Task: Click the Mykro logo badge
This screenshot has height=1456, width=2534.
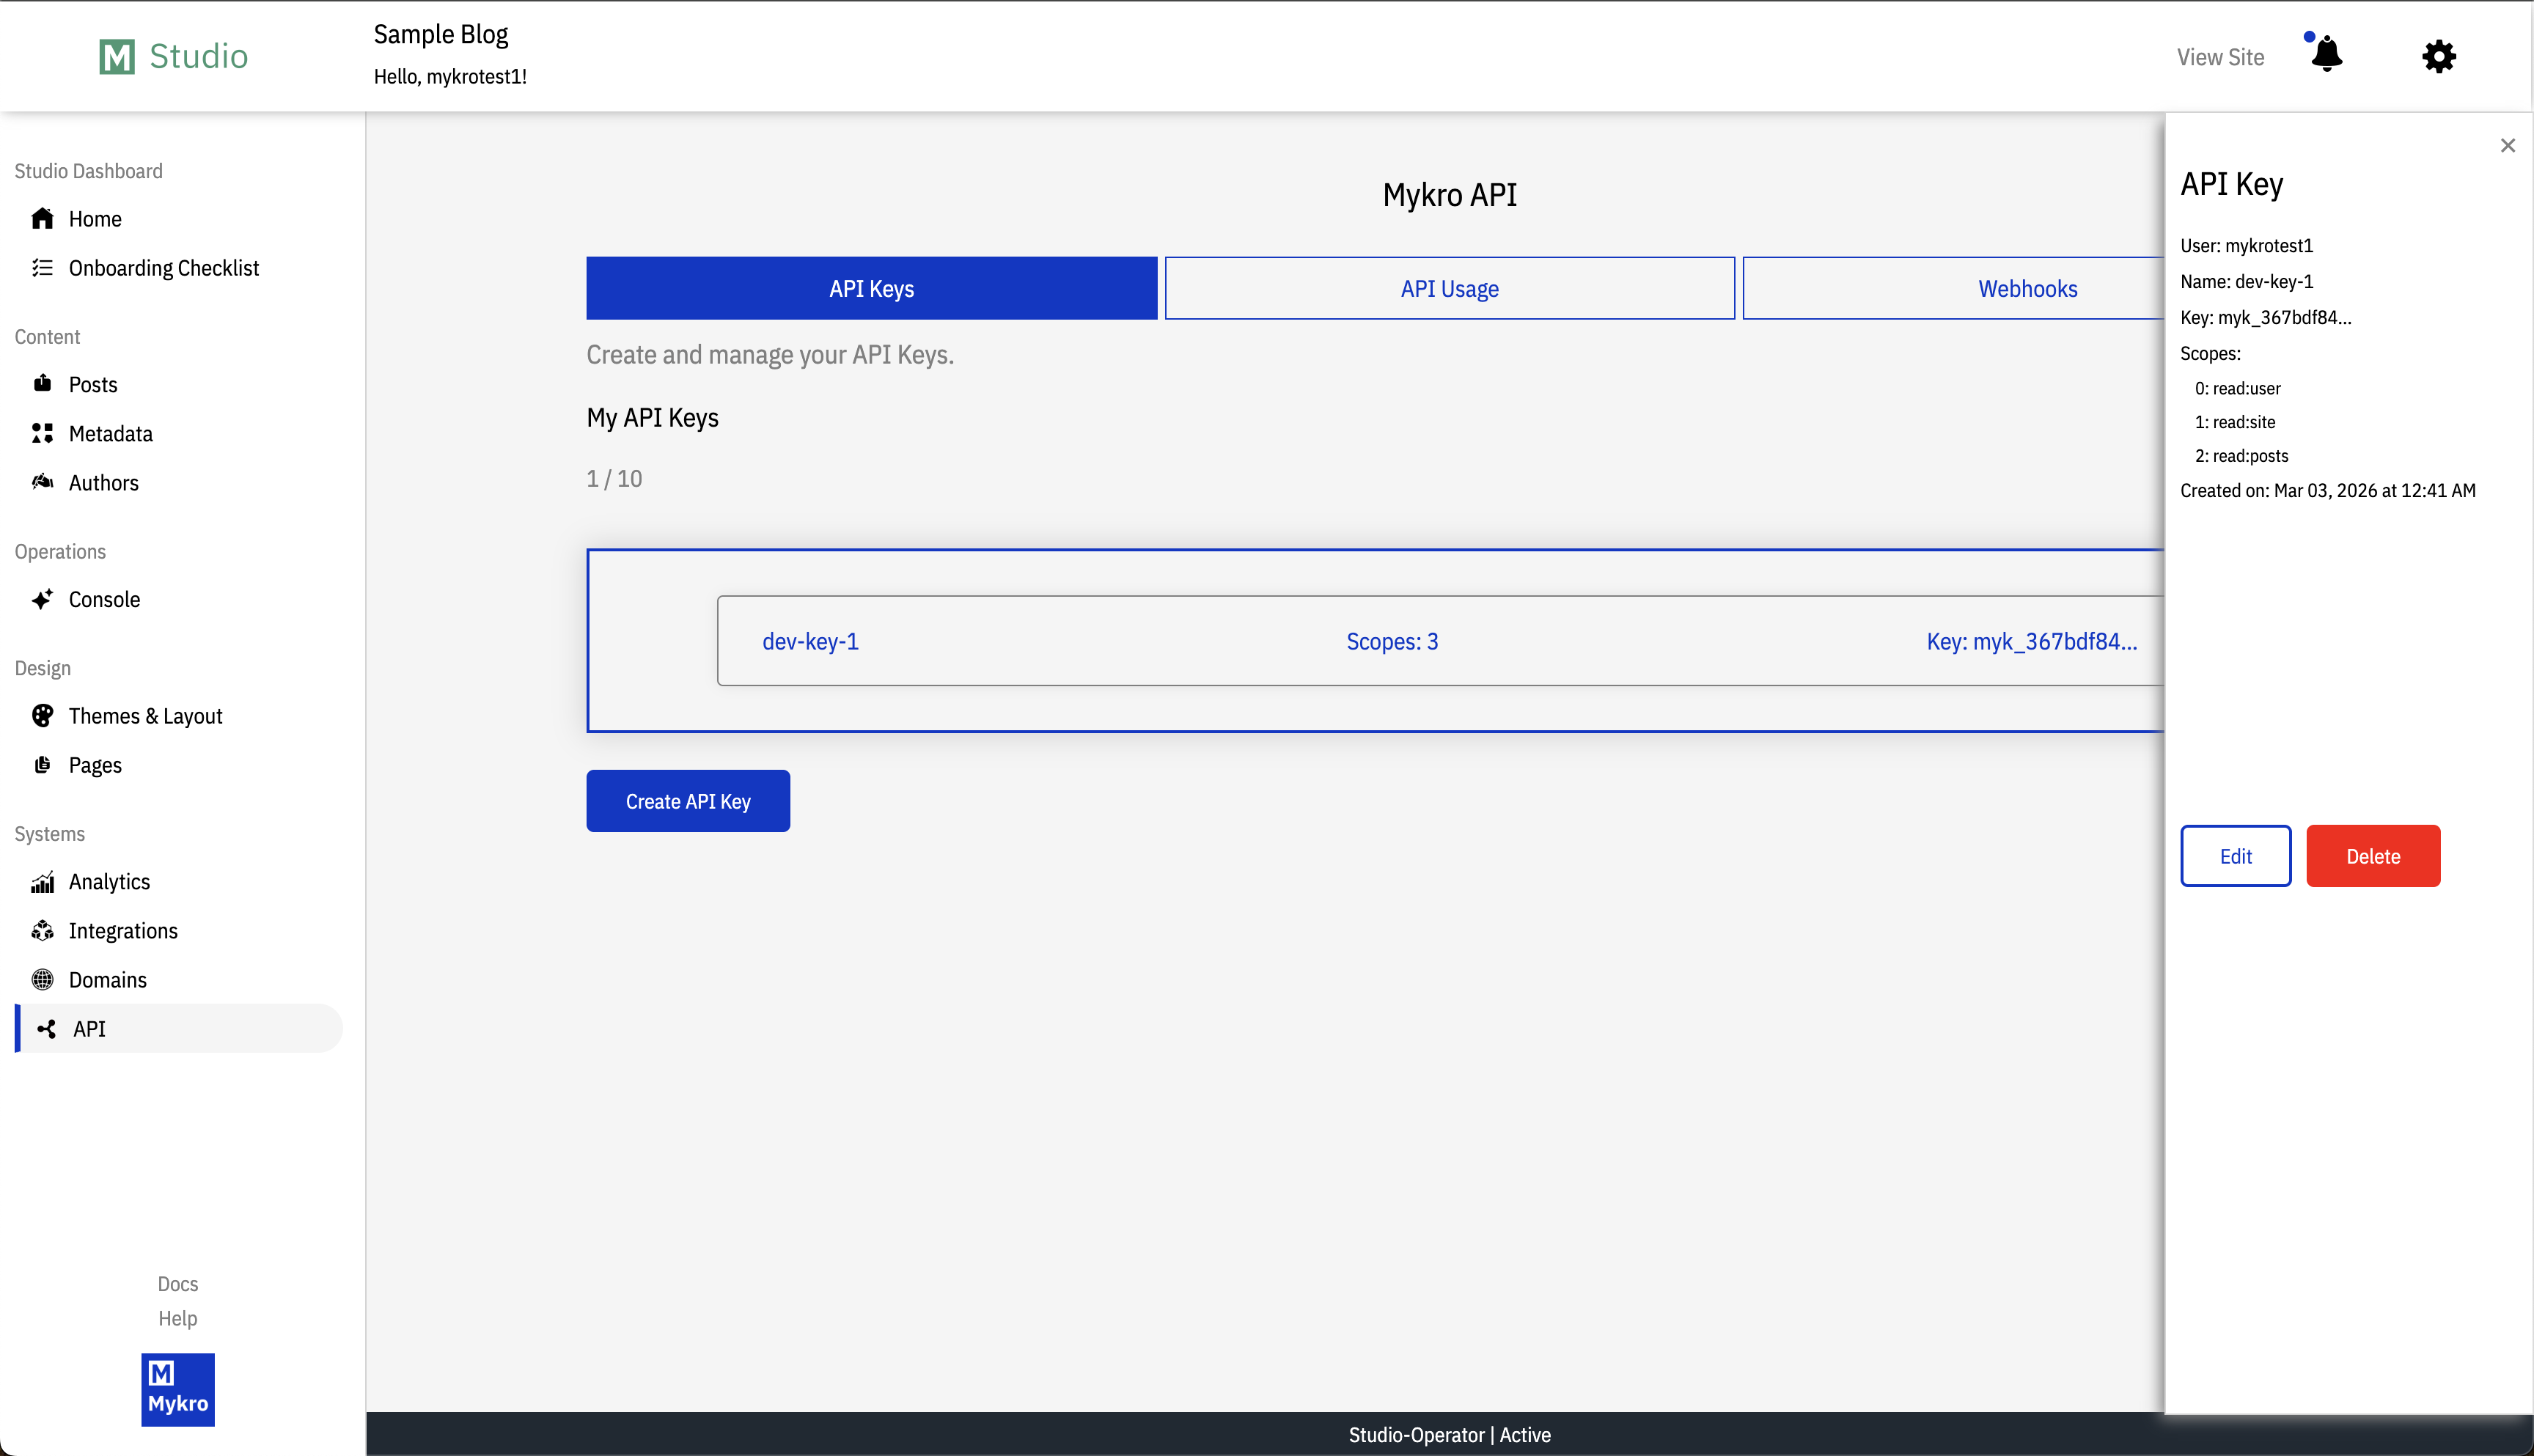Action: click(178, 1389)
